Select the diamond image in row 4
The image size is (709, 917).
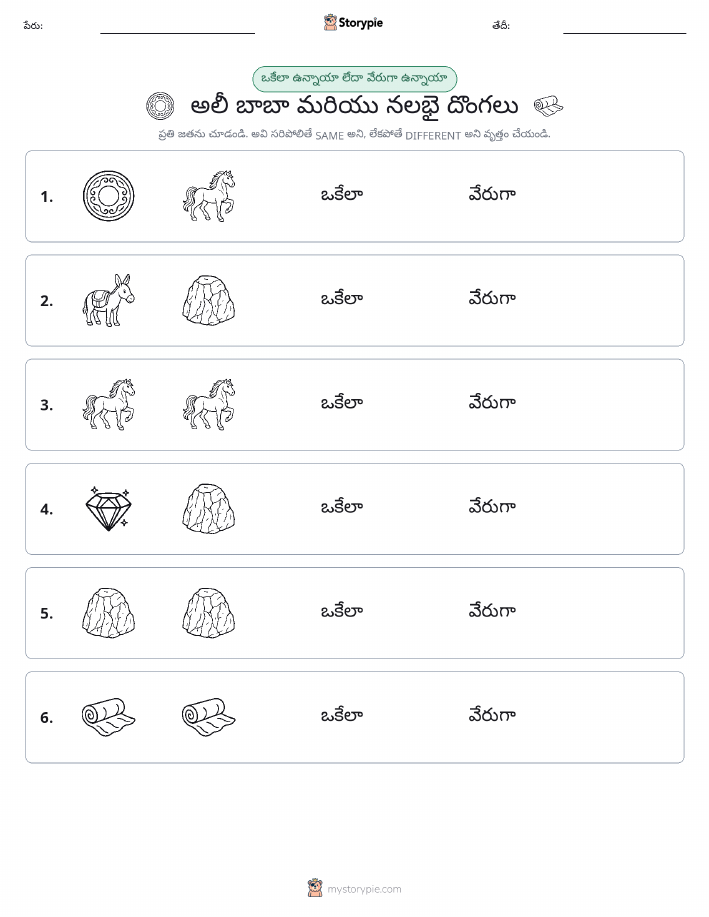coord(108,508)
